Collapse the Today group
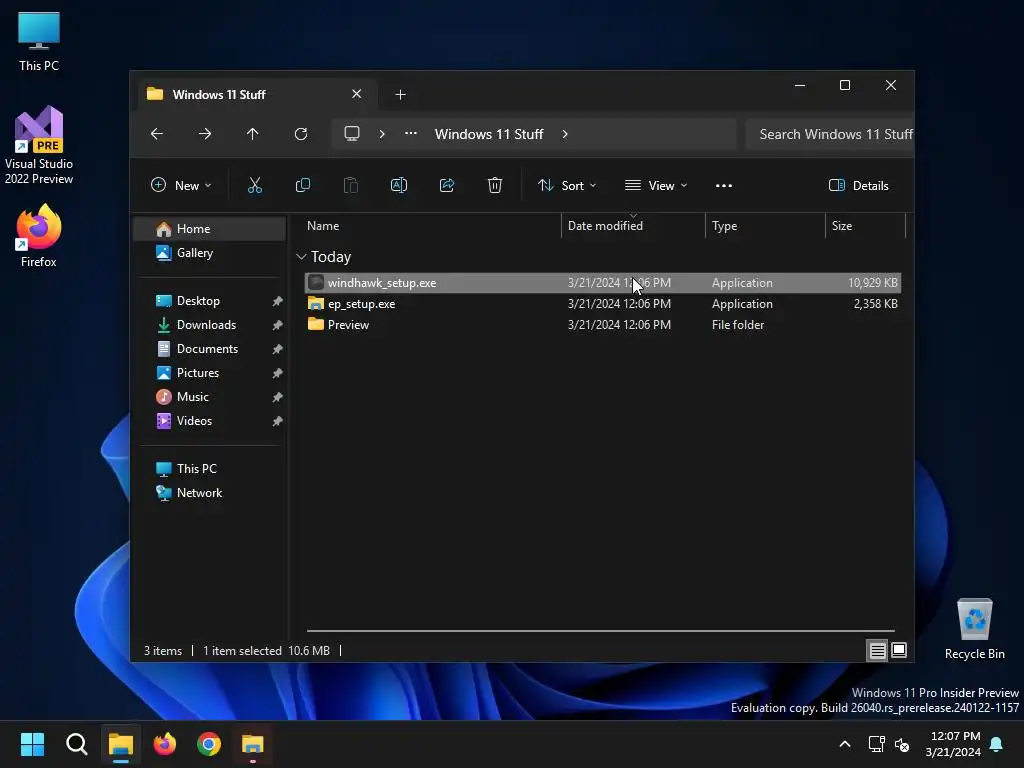1024x768 pixels. point(301,257)
